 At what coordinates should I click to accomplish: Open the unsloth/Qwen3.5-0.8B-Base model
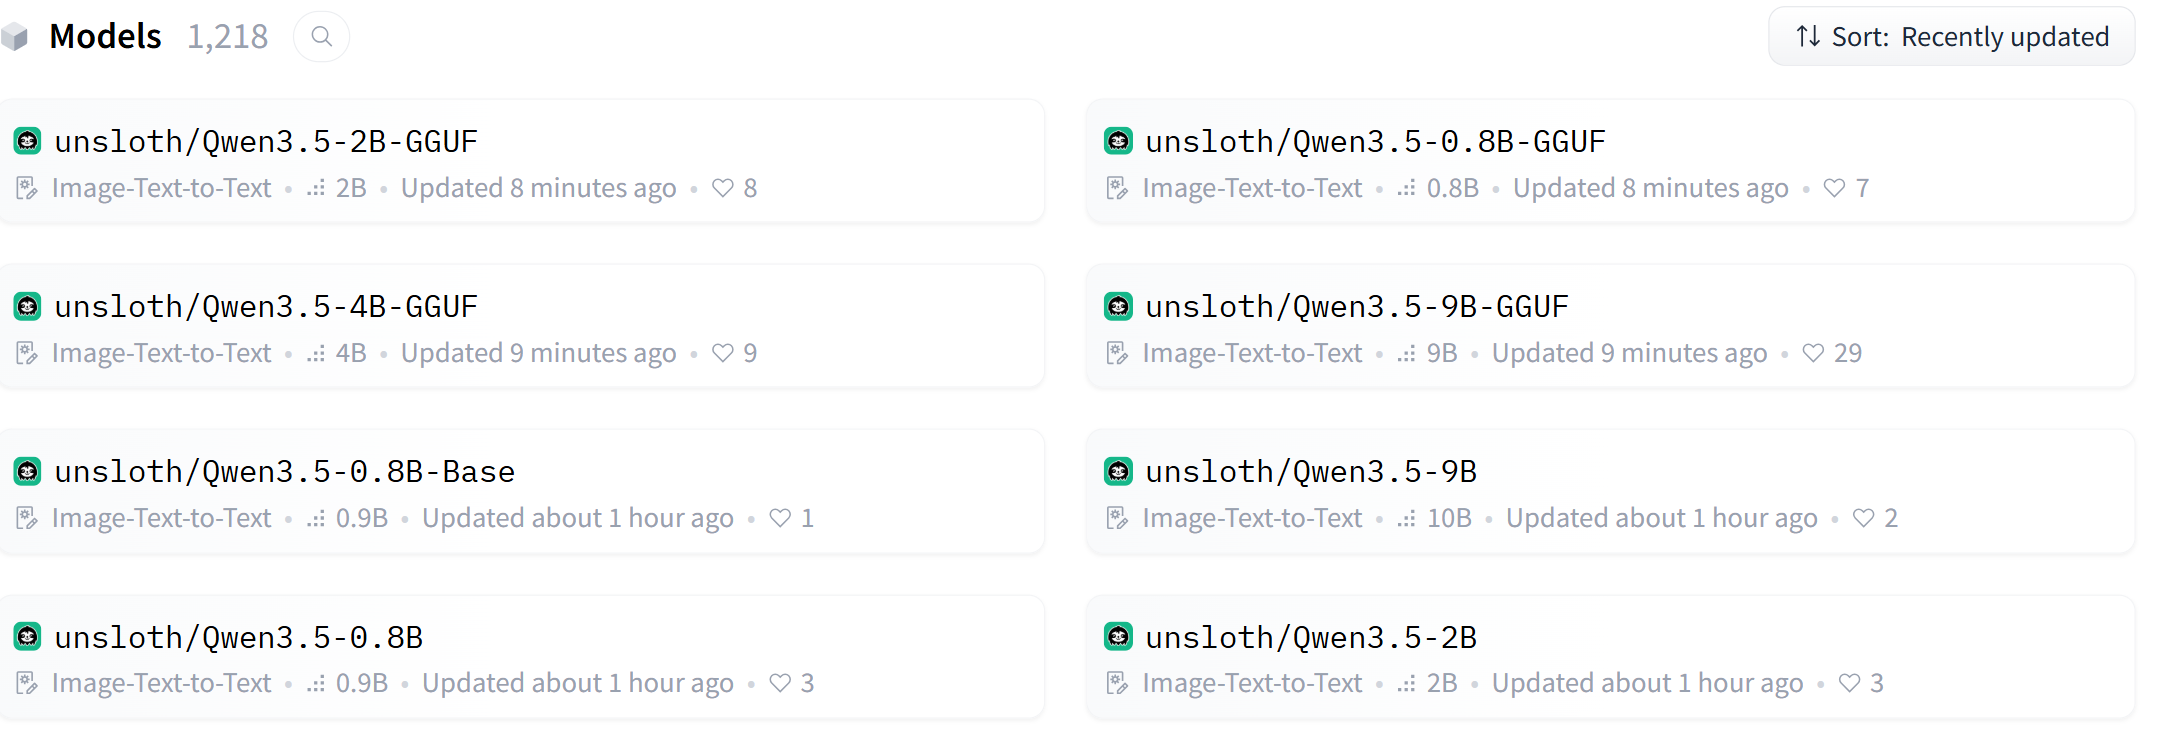coord(285,471)
